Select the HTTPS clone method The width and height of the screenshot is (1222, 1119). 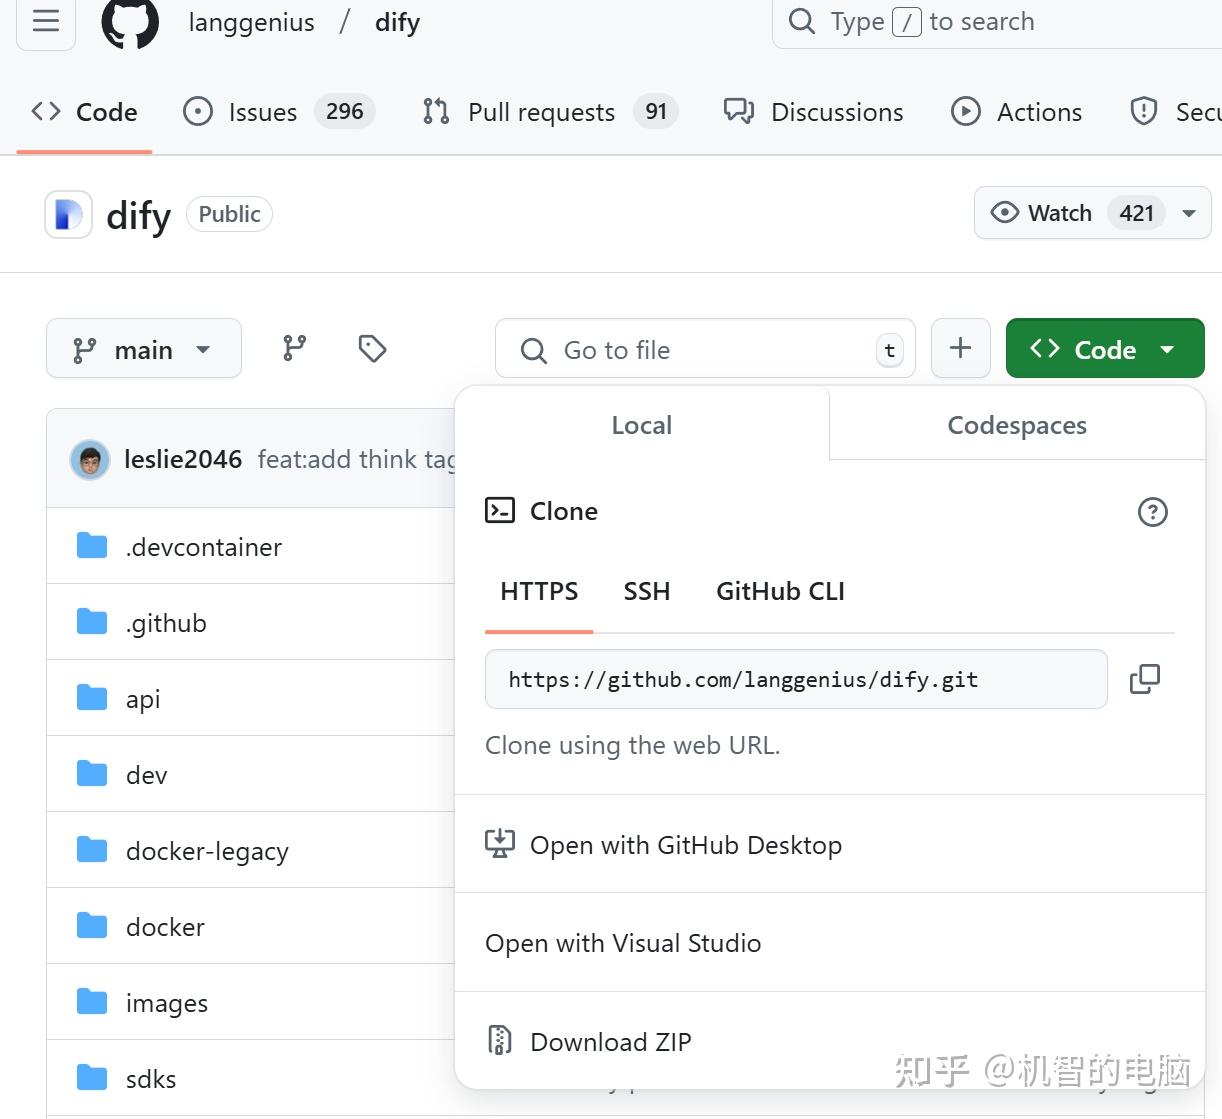pos(539,591)
